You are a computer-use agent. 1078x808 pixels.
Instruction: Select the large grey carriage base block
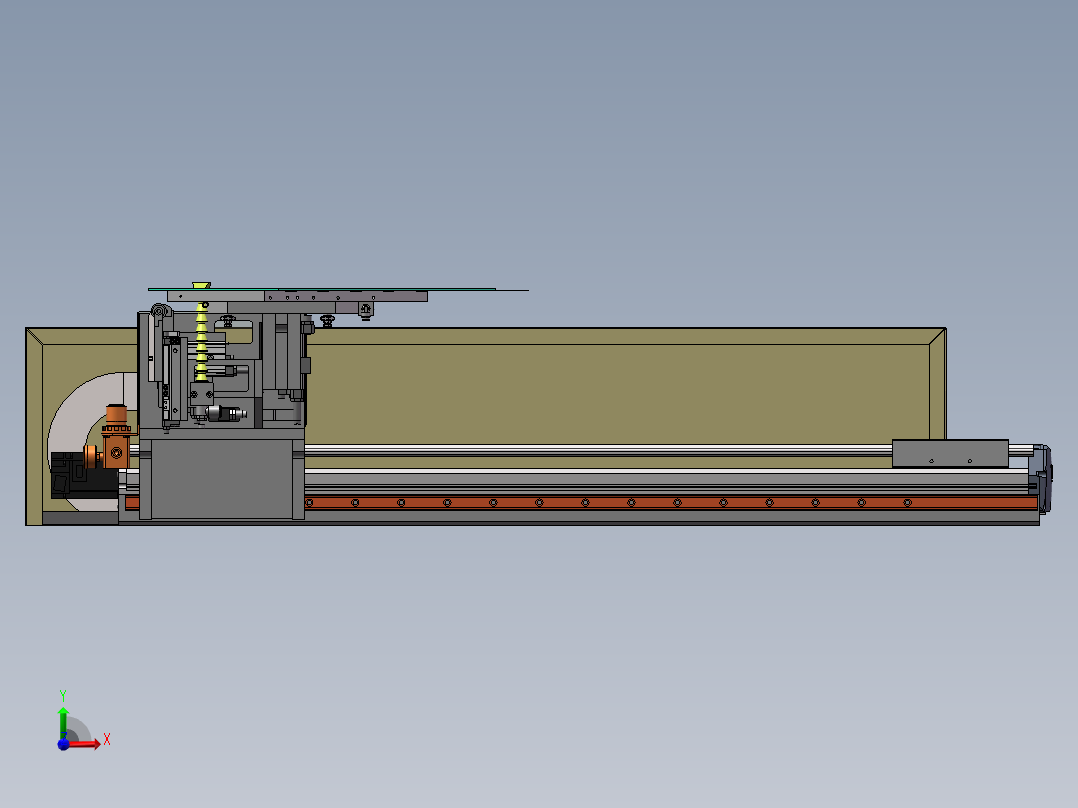pyautogui.click(x=221, y=474)
